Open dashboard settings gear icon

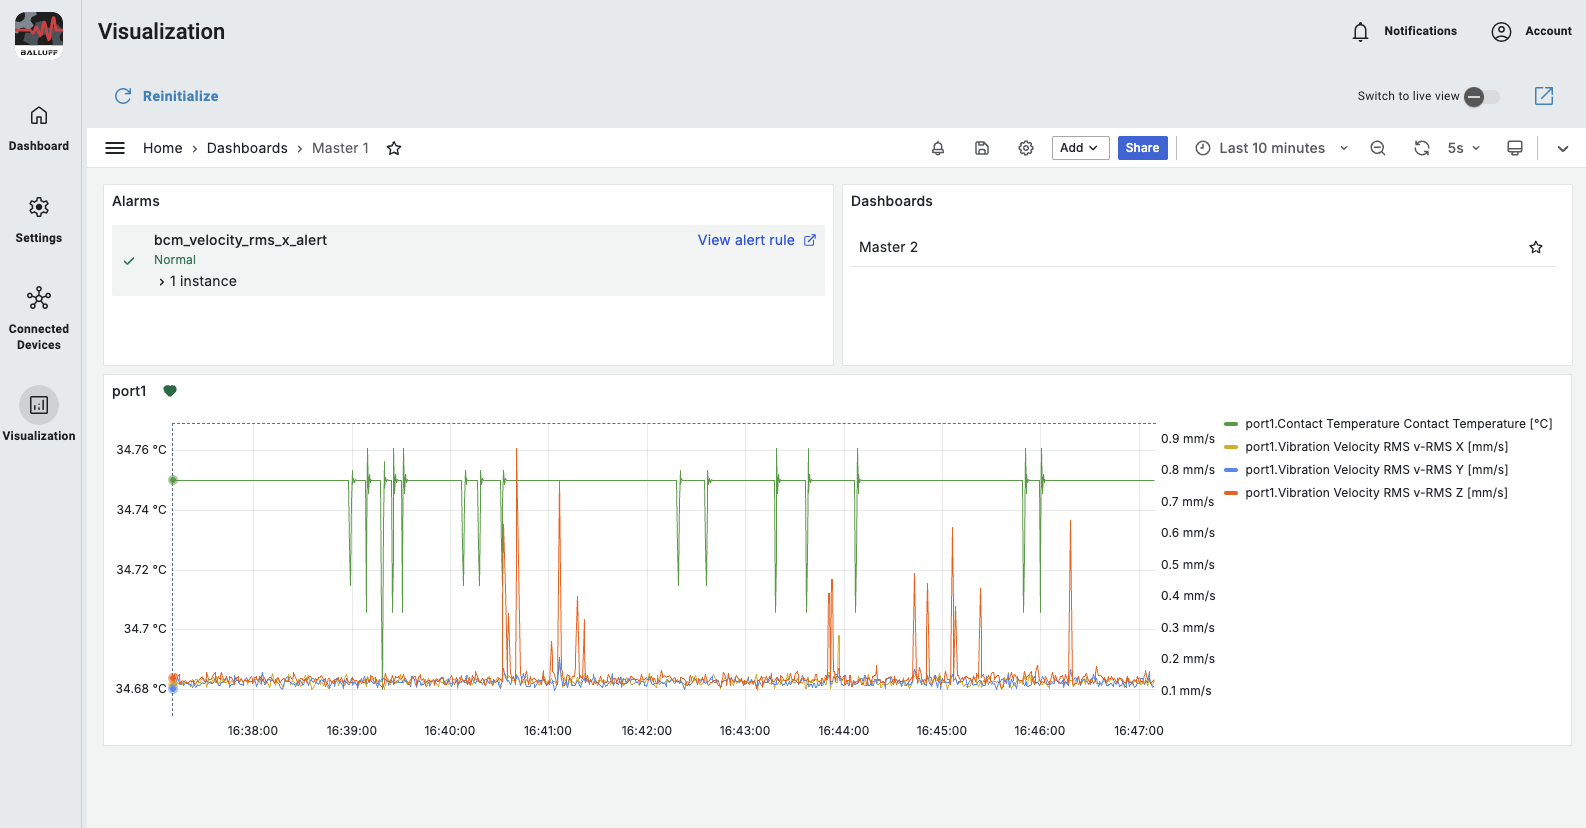tap(1026, 148)
